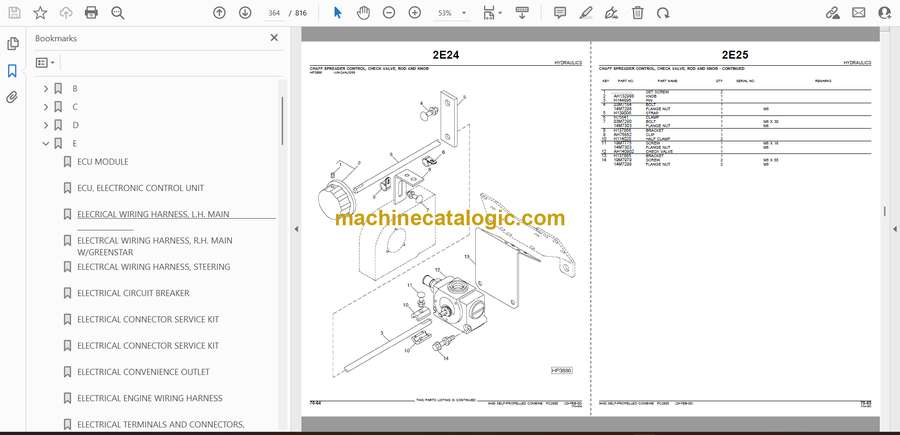Expand the right tools pane arrow
The height and width of the screenshot is (435, 900).
pos(895,229)
